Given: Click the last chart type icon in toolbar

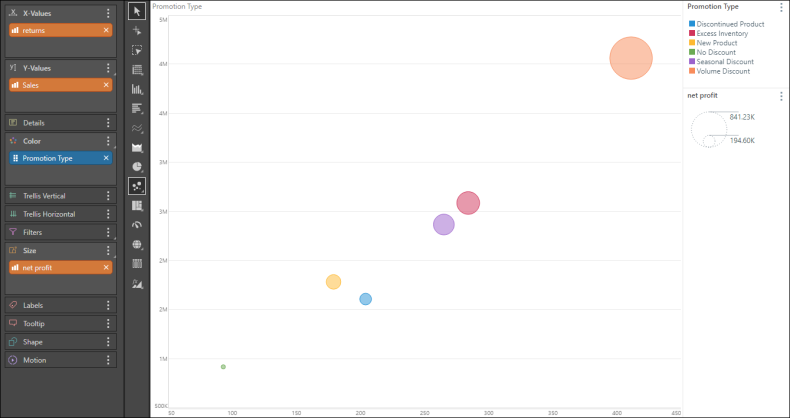Looking at the screenshot, I should click(x=137, y=284).
